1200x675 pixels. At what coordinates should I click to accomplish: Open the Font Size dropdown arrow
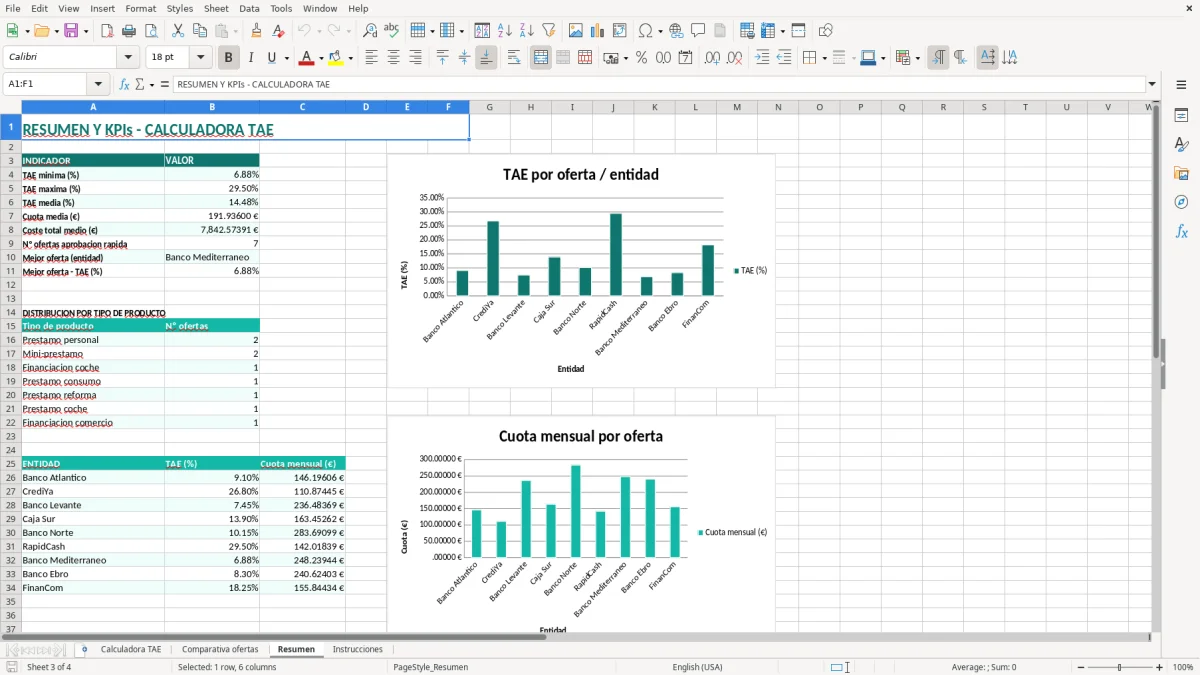pyautogui.click(x=201, y=58)
